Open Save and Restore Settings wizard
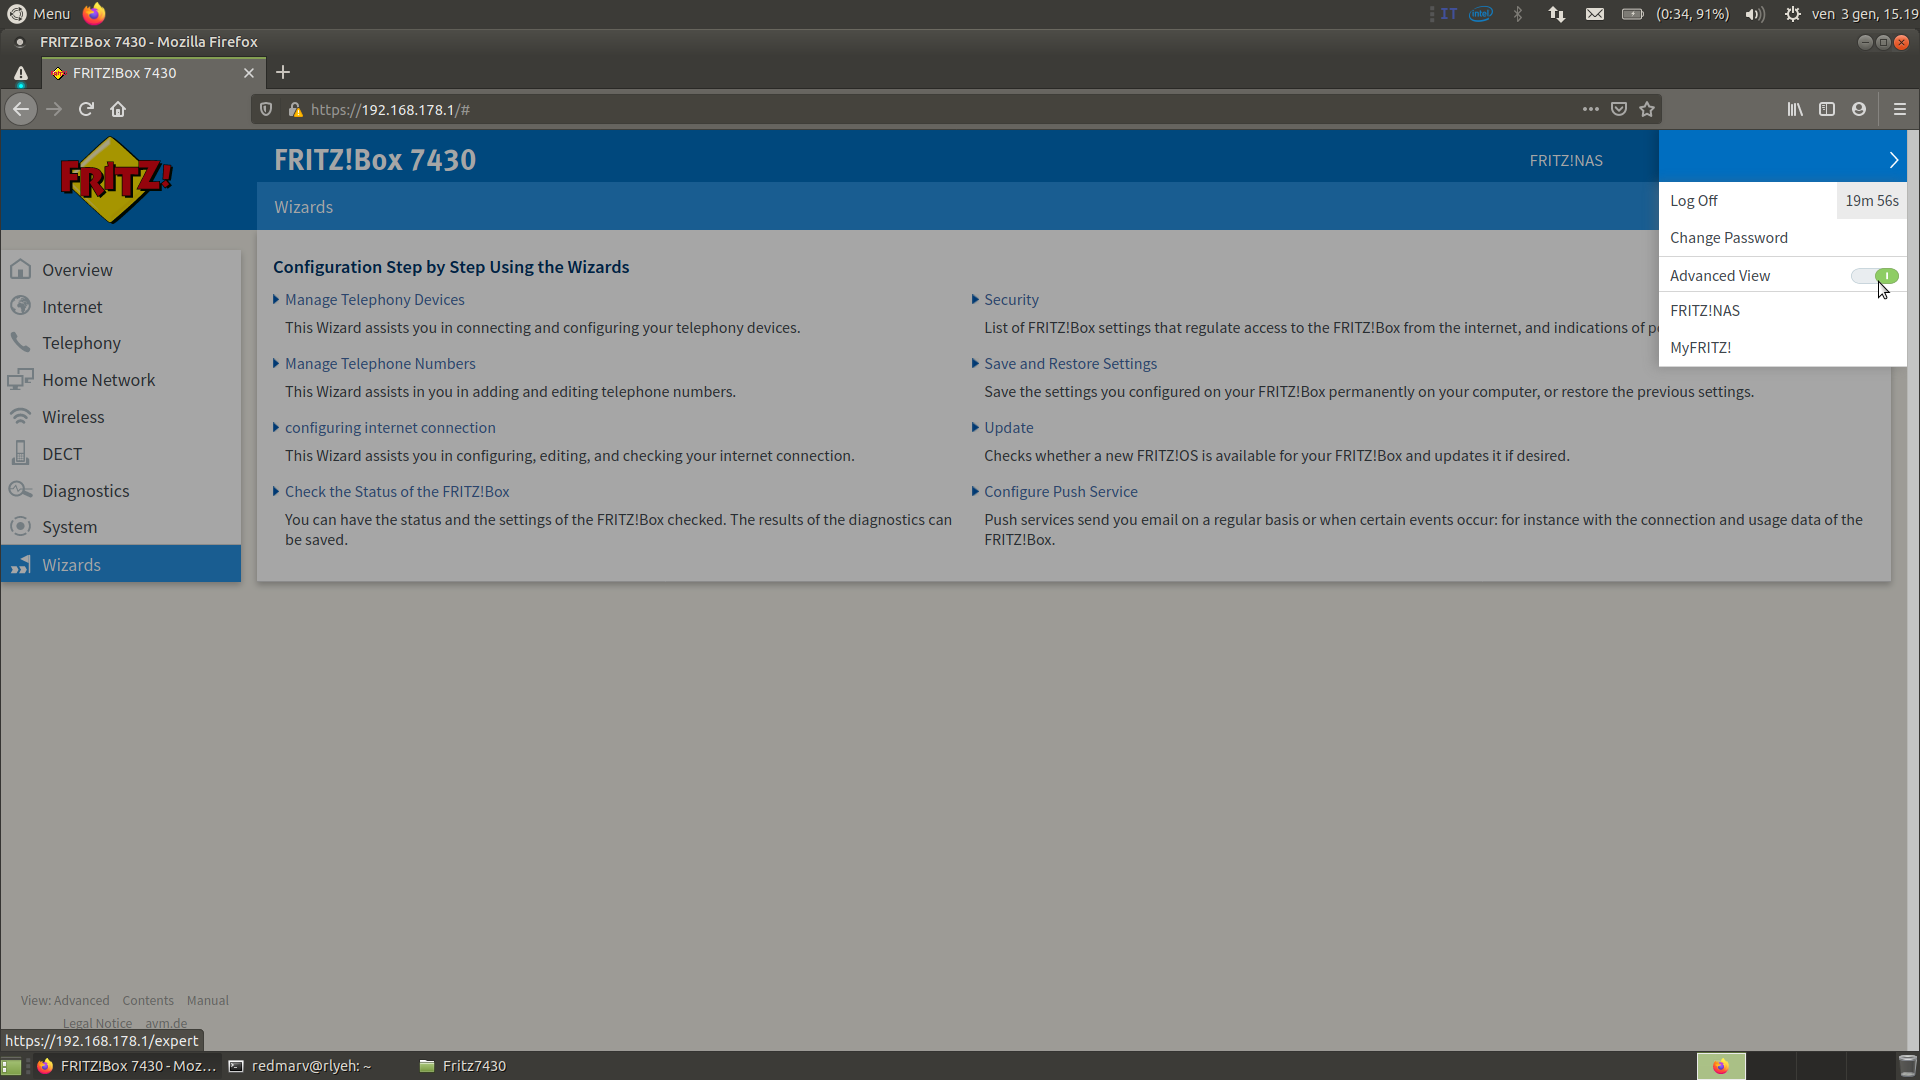Viewport: 1920px width, 1080px height. 1070,364
